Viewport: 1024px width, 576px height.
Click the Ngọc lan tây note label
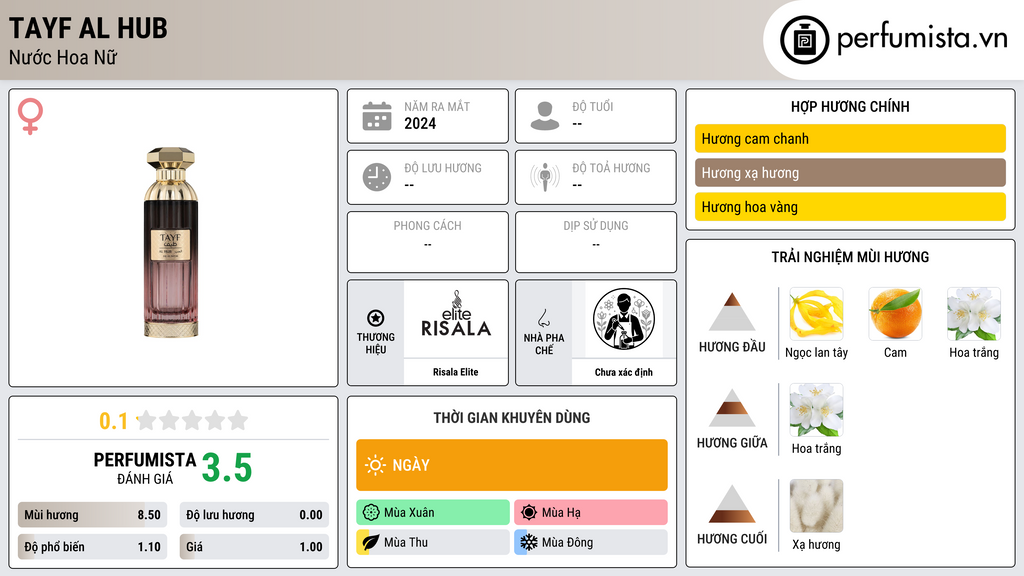coord(816,353)
